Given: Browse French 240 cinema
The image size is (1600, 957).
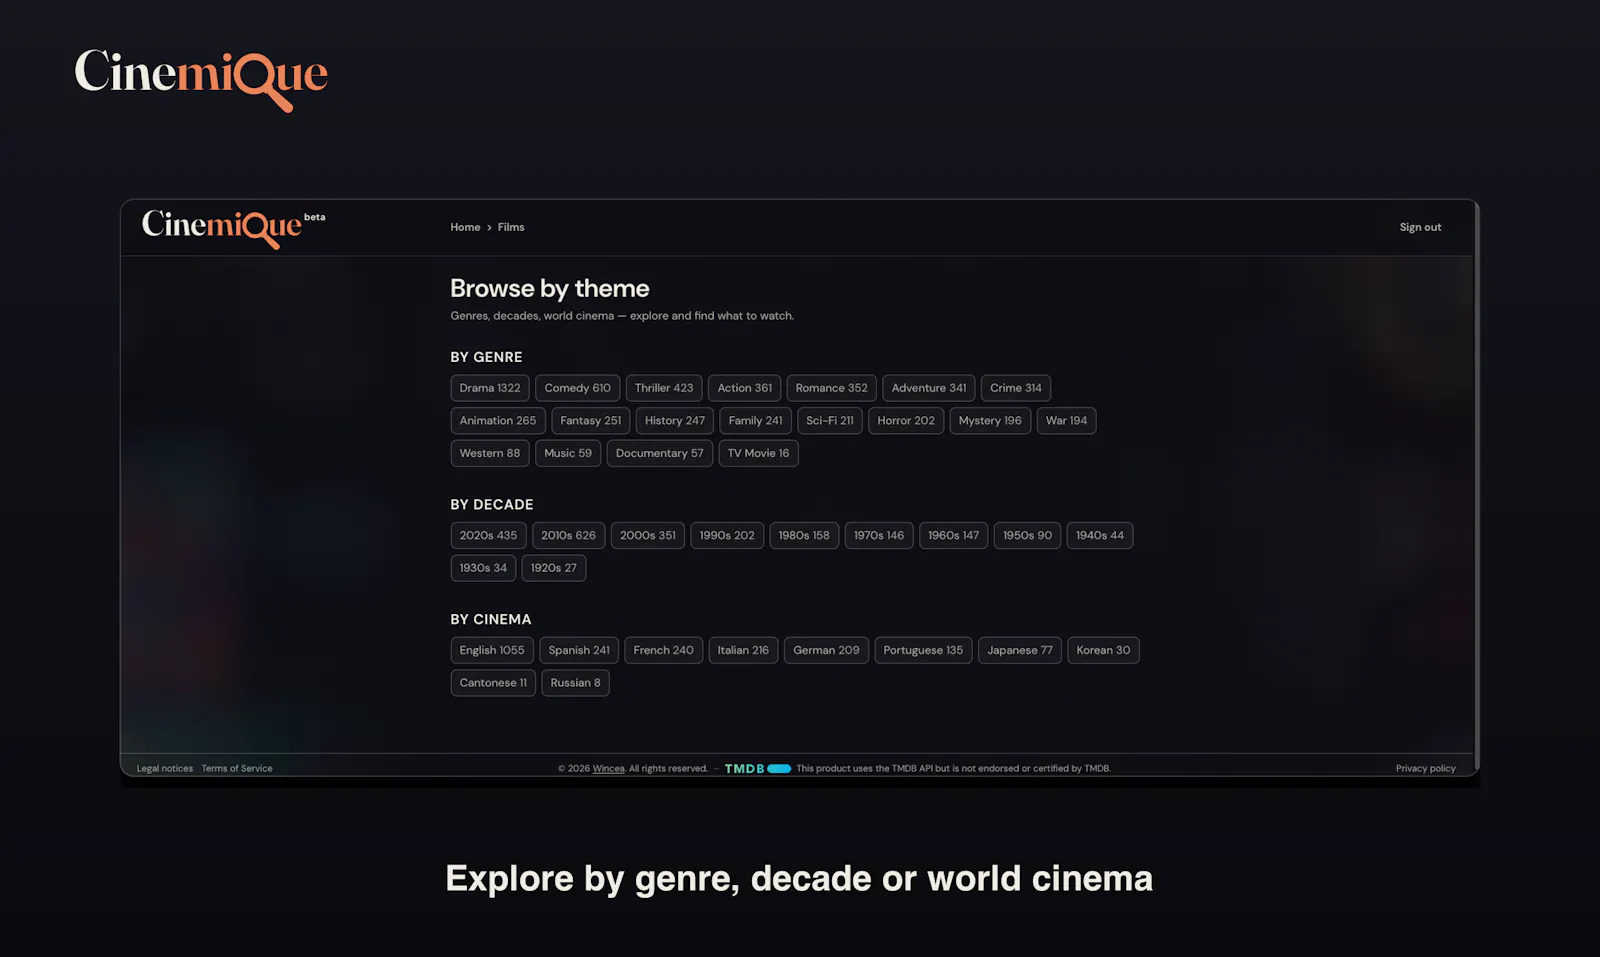Looking at the screenshot, I should pos(664,651).
